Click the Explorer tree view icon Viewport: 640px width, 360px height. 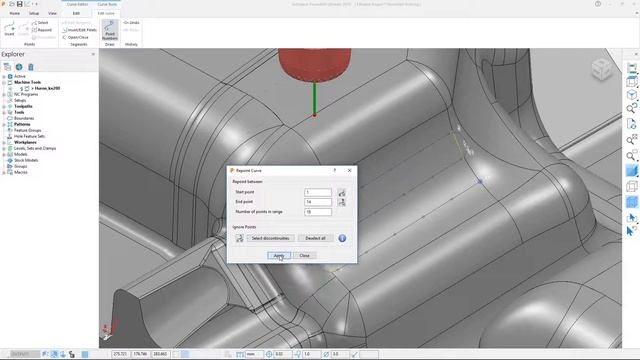tap(7, 67)
